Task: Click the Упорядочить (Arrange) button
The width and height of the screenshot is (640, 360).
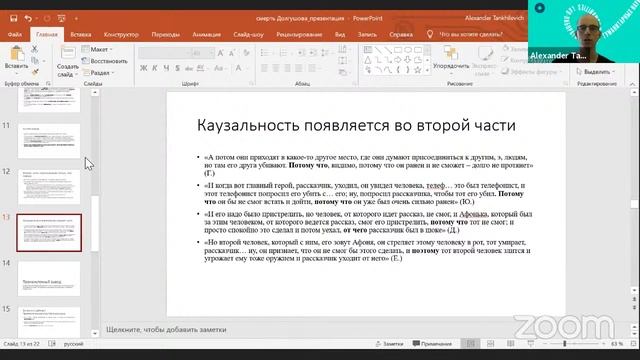Action: [x=451, y=59]
